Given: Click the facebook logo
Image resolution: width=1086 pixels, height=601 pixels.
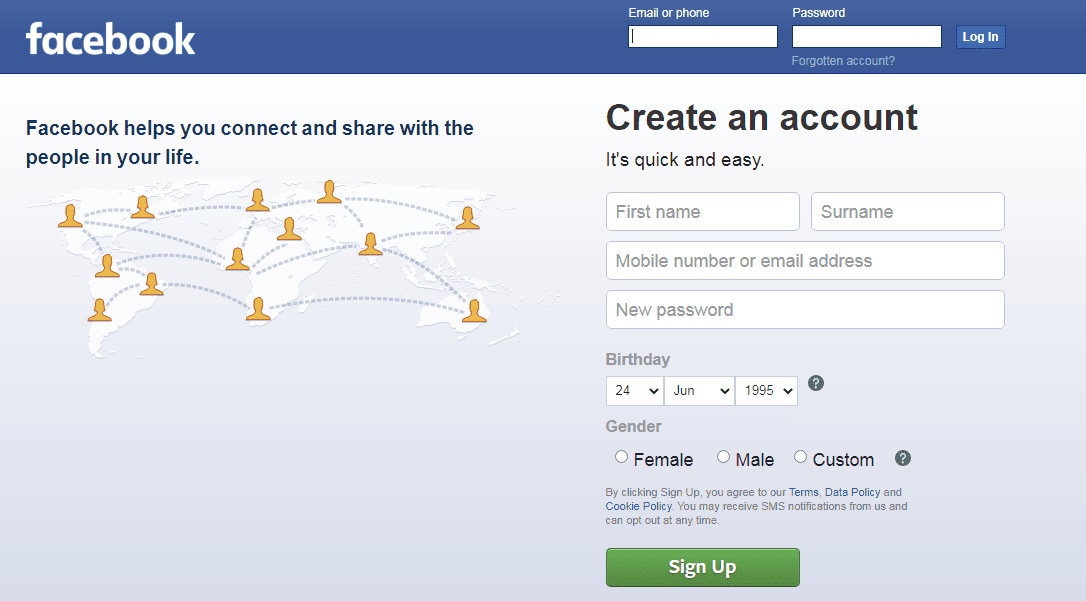Looking at the screenshot, I should [x=111, y=39].
